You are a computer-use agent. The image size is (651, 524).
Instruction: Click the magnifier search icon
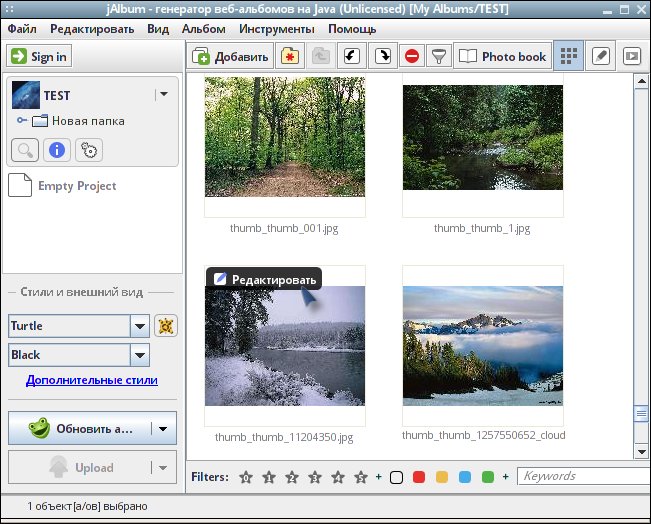pyautogui.click(x=25, y=150)
